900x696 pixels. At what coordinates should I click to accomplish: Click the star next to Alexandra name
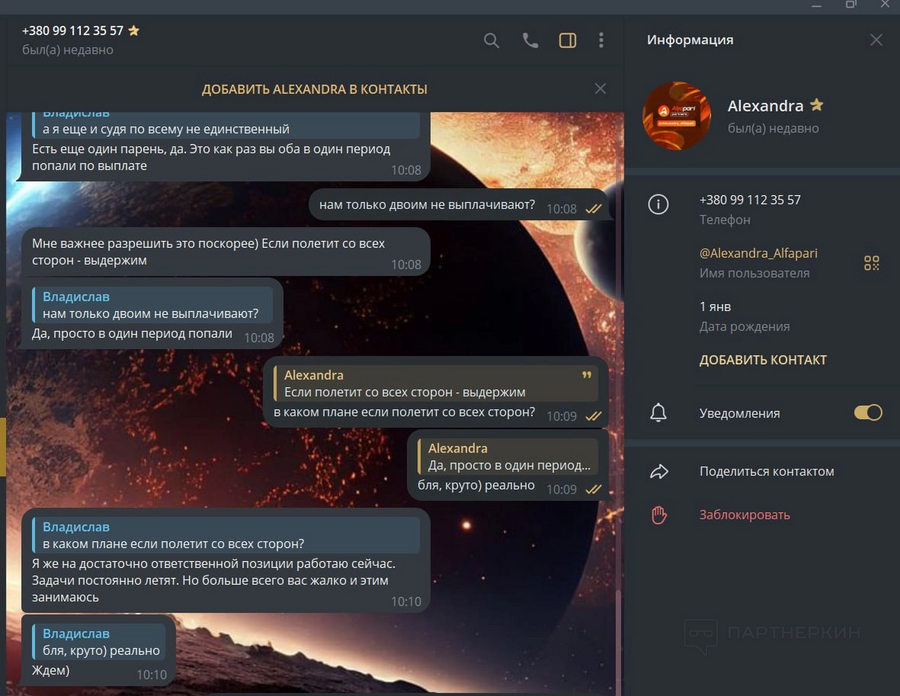816,105
